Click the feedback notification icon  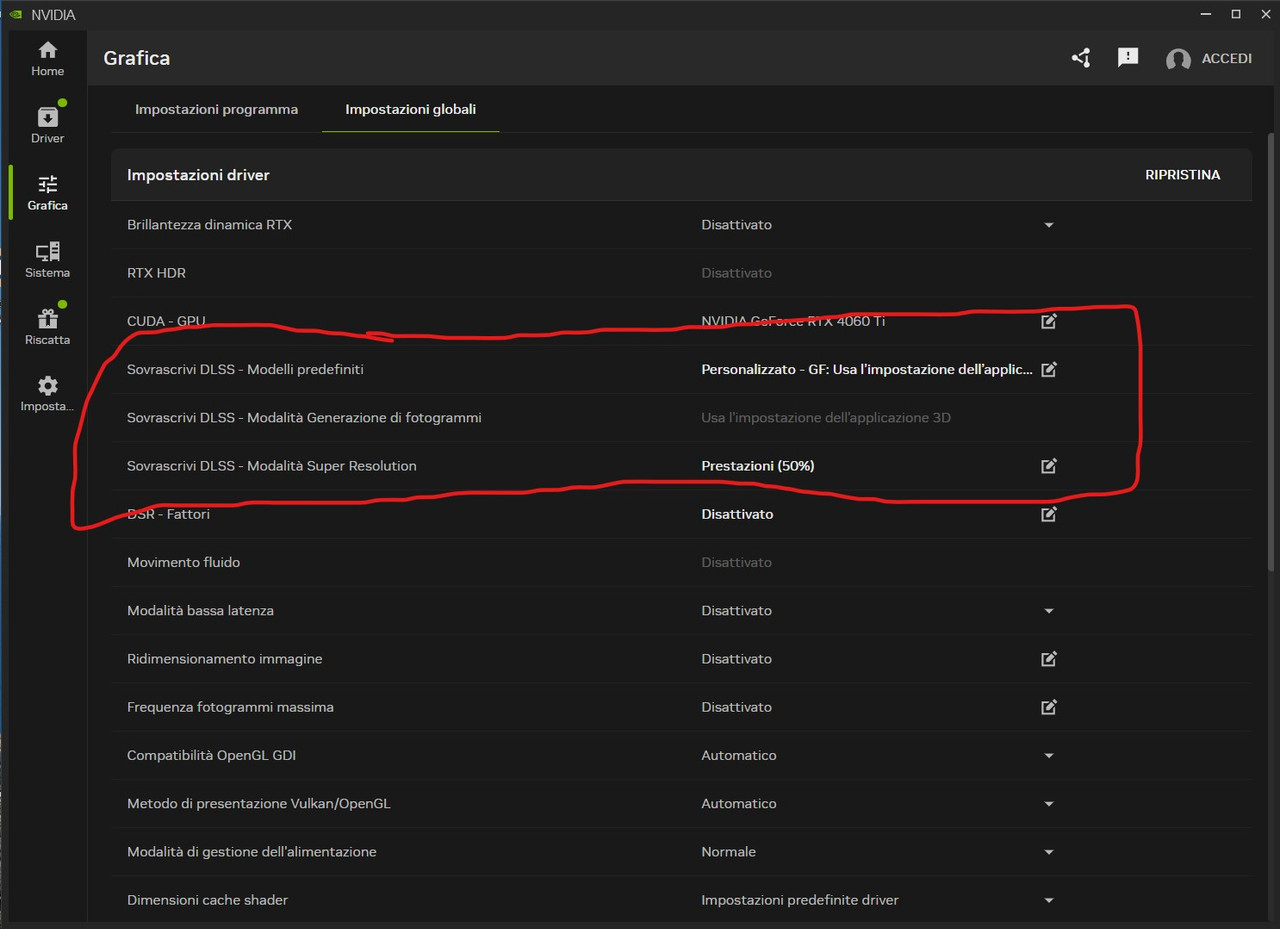tap(1128, 58)
